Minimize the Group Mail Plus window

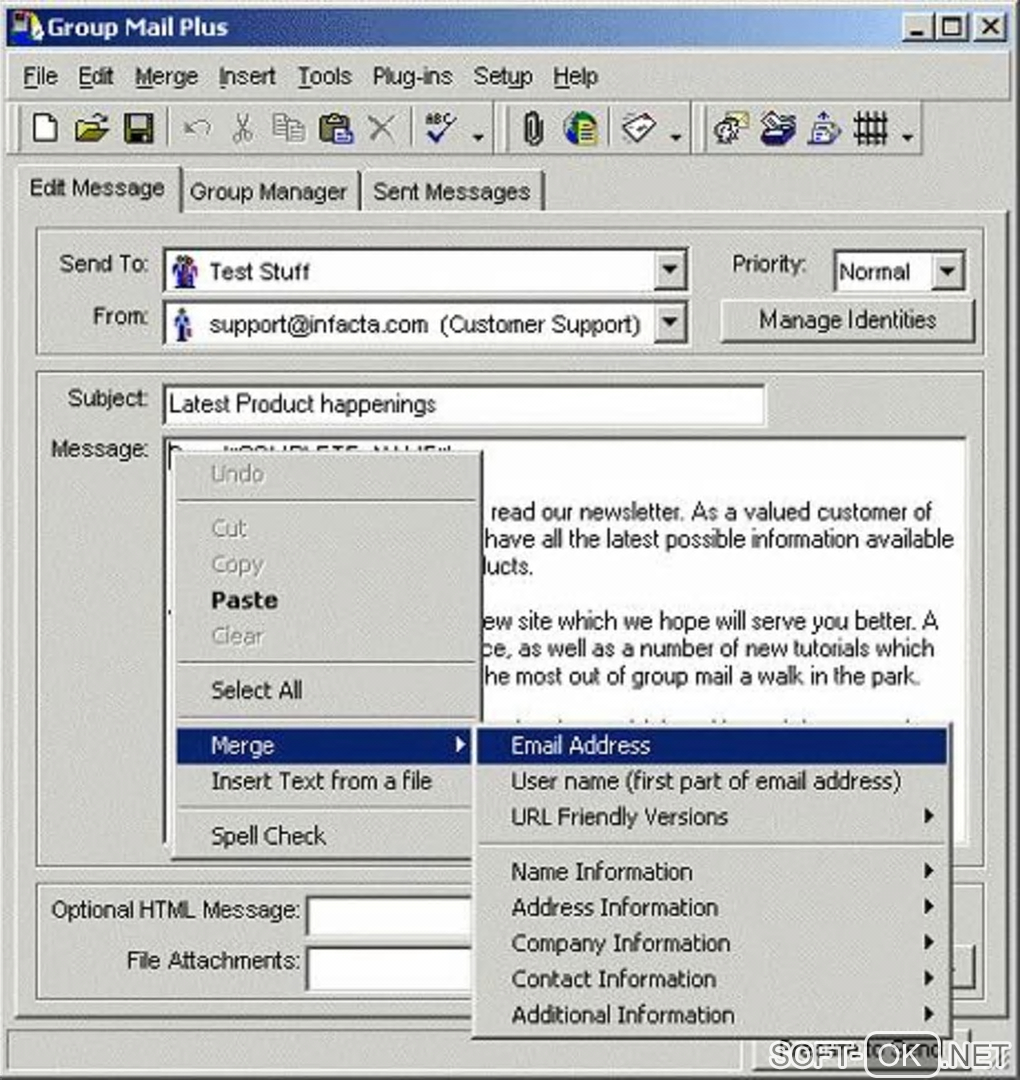tap(917, 28)
